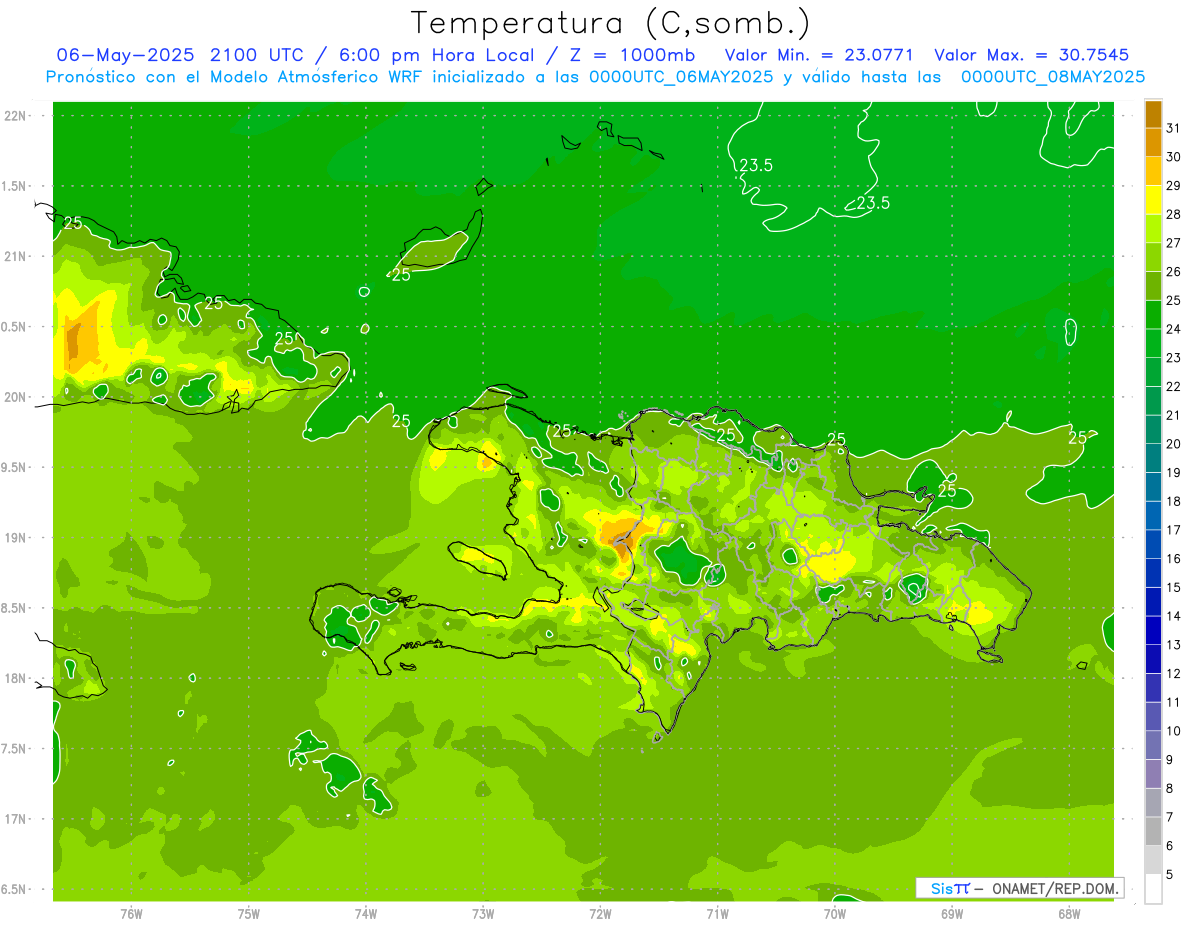Pick the teal swatch between 19 and 20
This screenshot has width=1200, height=927.
1153,458
